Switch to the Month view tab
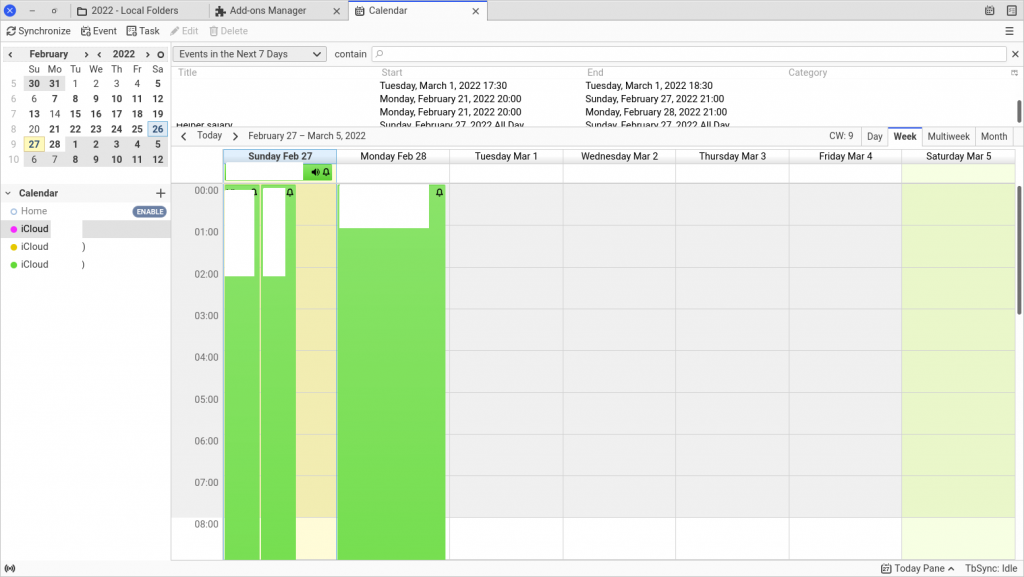The height and width of the screenshot is (577, 1024). click(x=993, y=136)
